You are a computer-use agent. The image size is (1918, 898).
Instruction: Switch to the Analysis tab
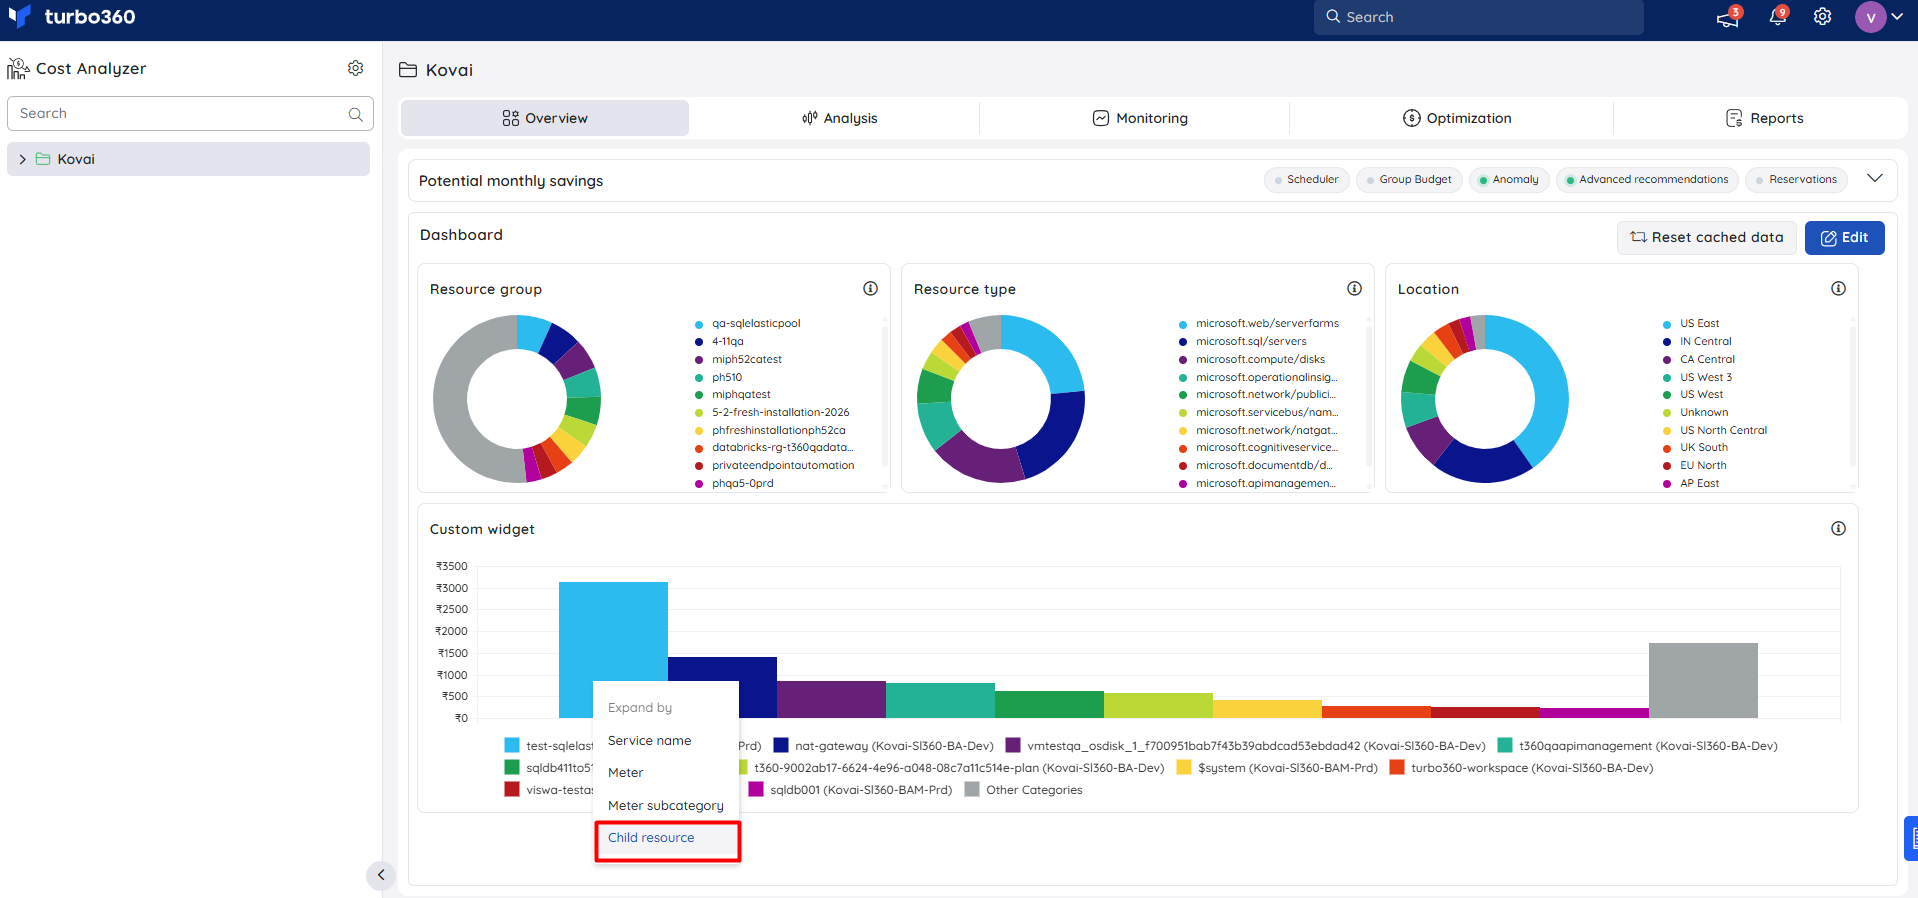(x=840, y=118)
